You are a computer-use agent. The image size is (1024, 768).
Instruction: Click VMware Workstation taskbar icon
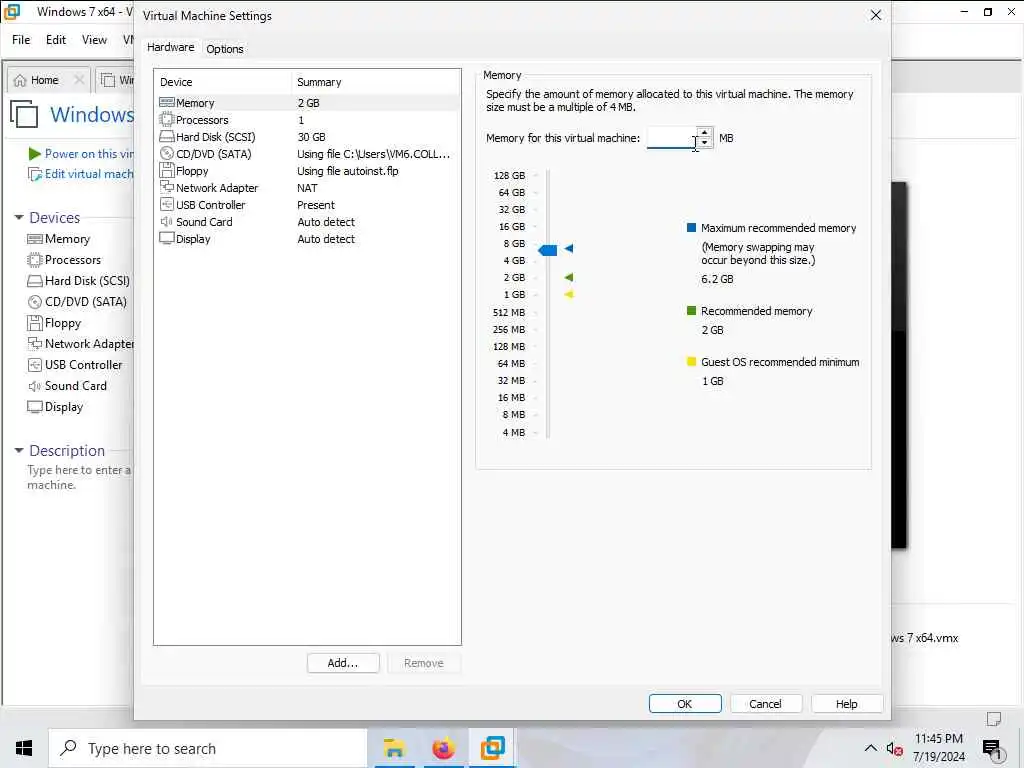tap(492, 748)
